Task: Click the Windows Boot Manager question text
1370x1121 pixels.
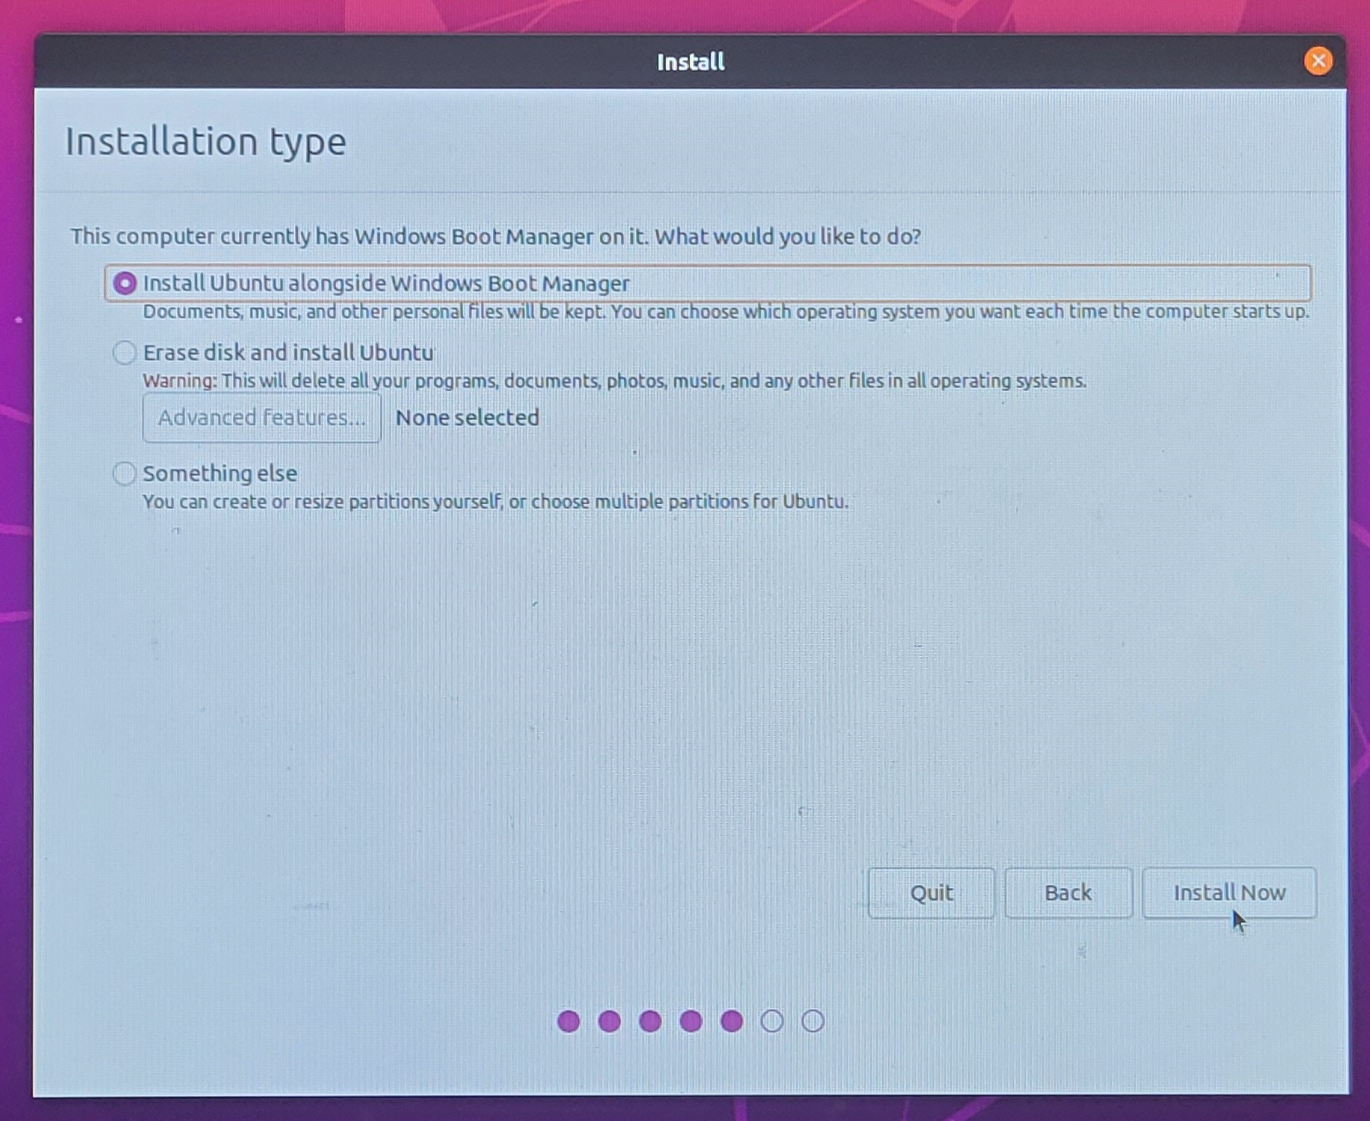Action: click(496, 236)
